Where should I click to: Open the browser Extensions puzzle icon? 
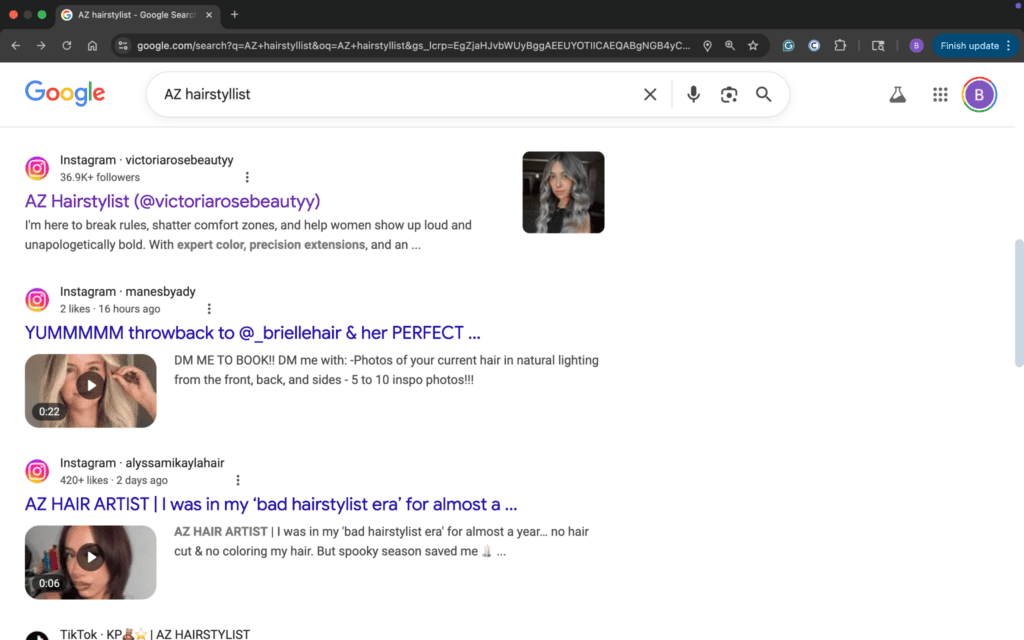point(841,45)
